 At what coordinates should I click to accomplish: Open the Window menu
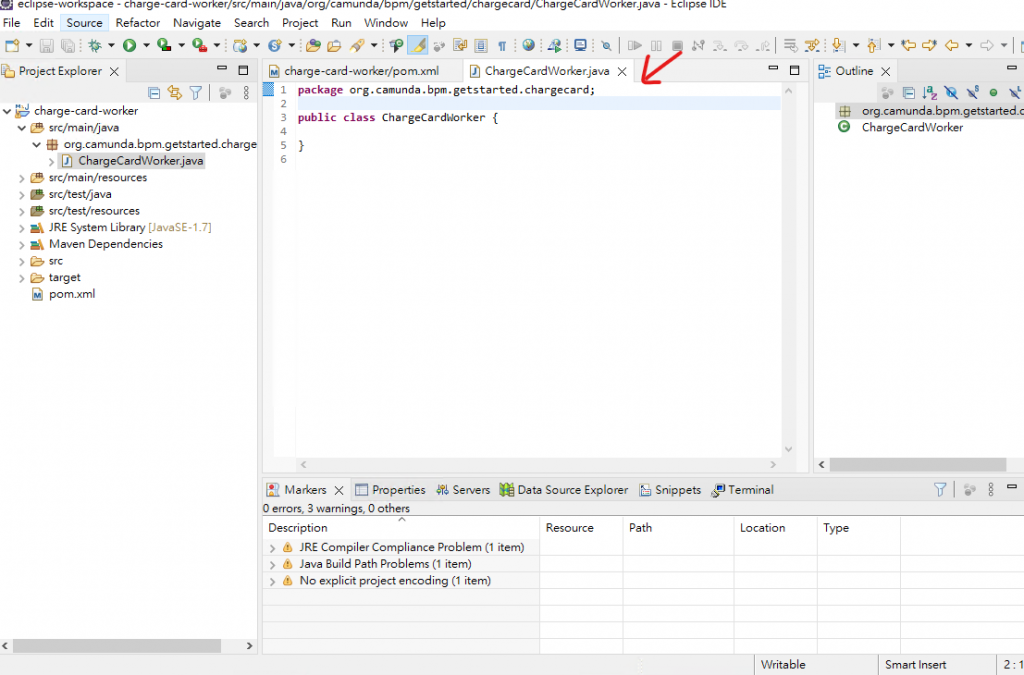click(386, 23)
